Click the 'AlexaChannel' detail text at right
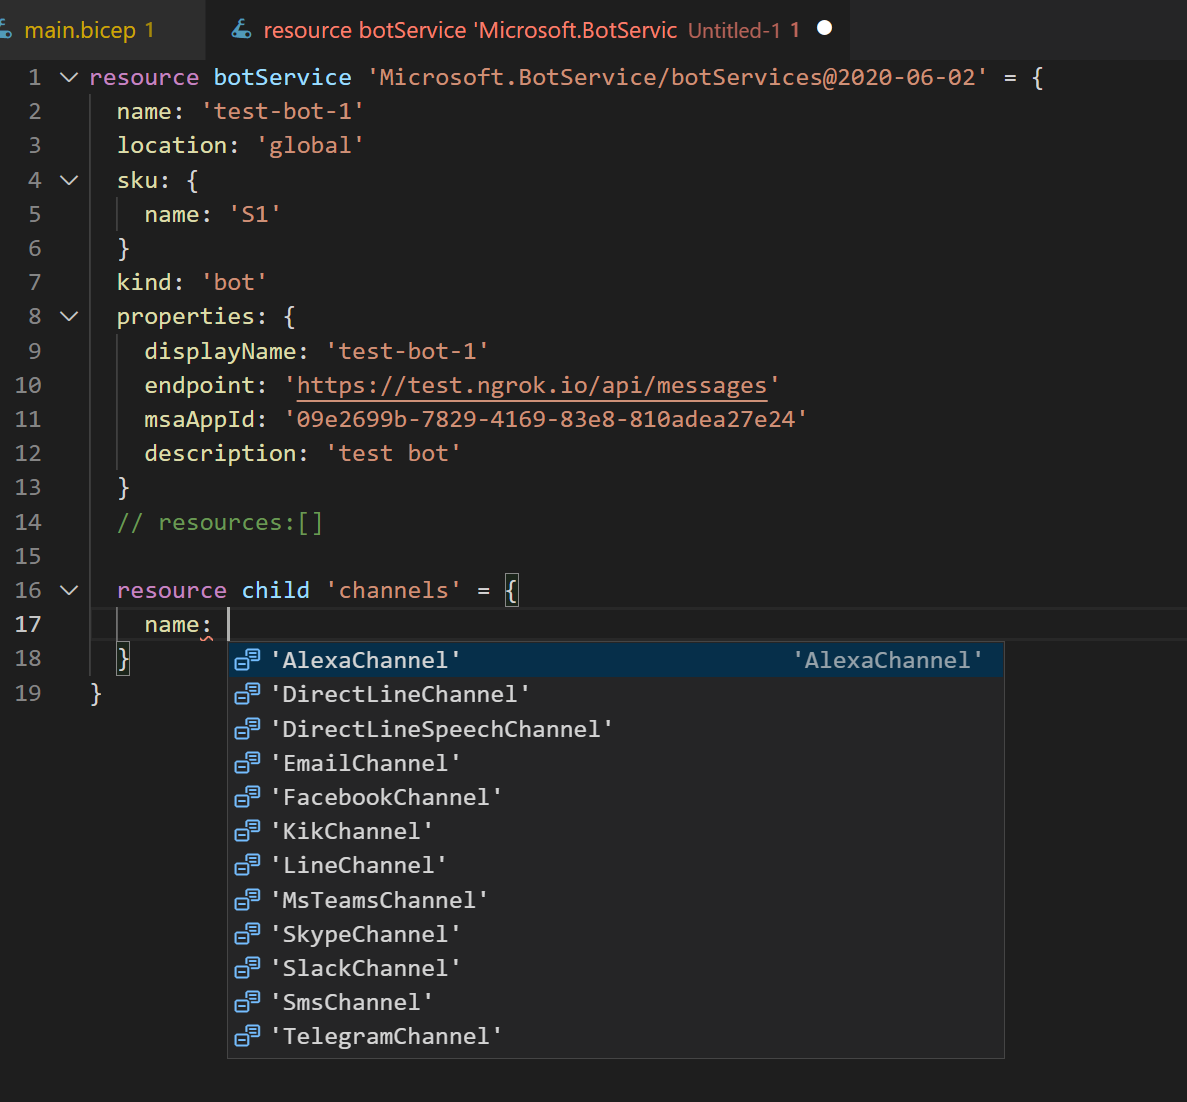1187x1102 pixels. click(887, 660)
